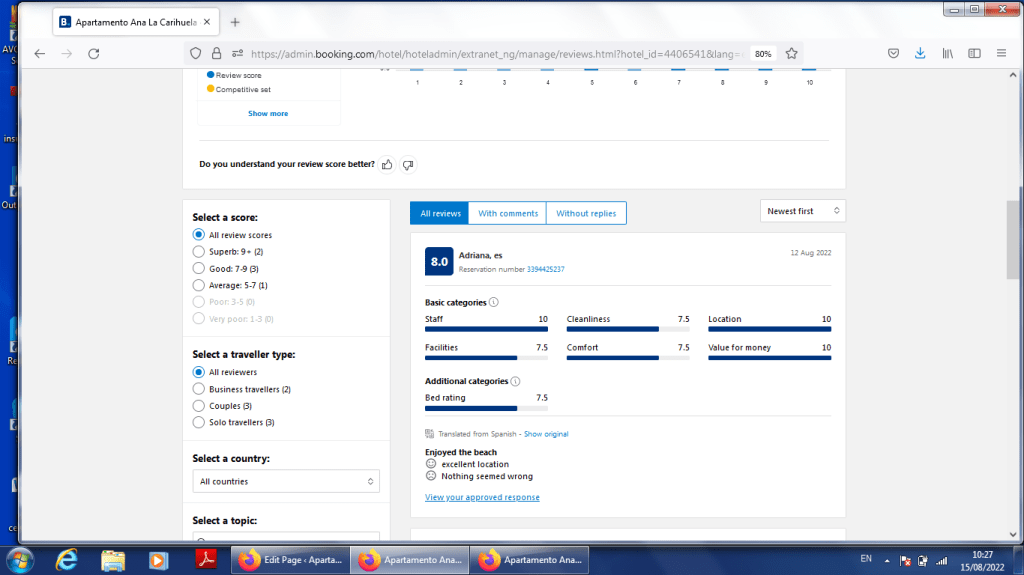Bookmark this page with the star icon
The height and width of the screenshot is (575, 1024).
791,54
